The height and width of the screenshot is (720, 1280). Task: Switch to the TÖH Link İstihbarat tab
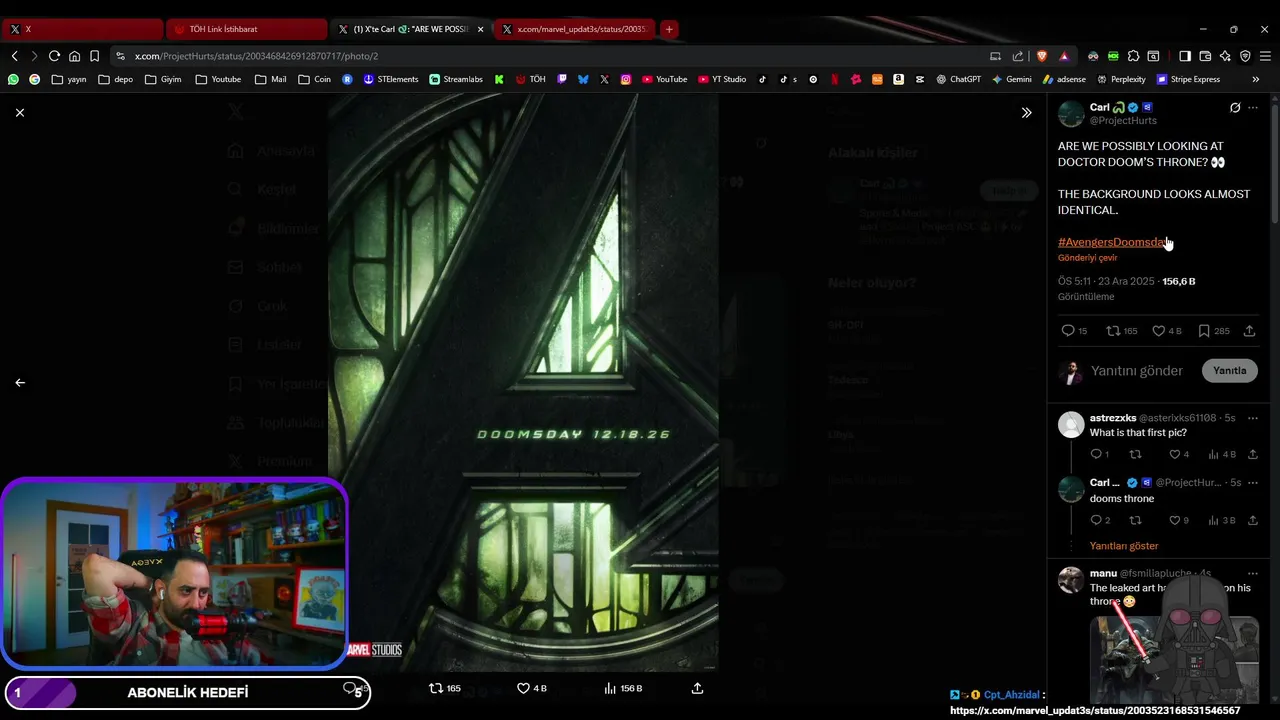pyautogui.click(x=246, y=29)
